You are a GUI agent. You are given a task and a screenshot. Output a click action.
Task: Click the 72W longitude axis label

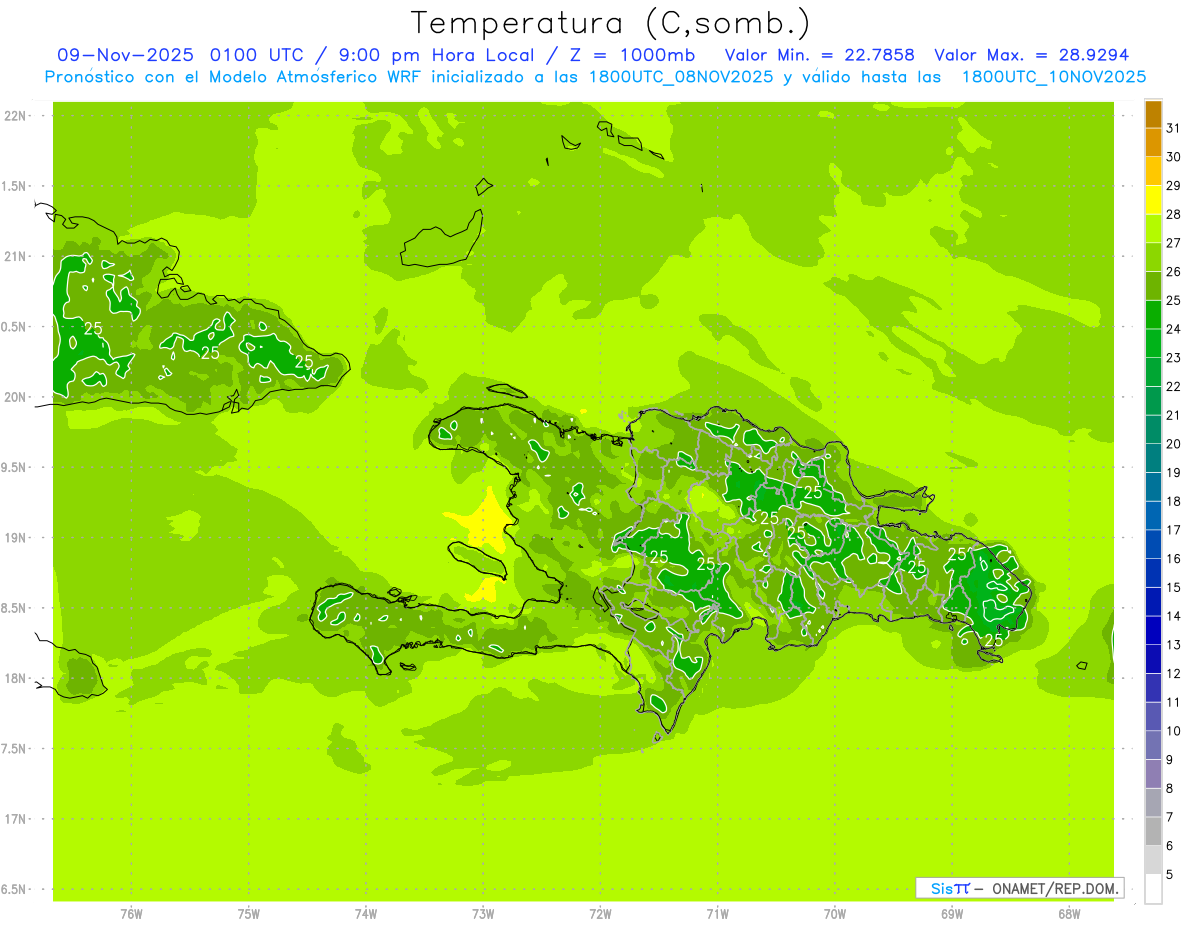click(x=600, y=913)
